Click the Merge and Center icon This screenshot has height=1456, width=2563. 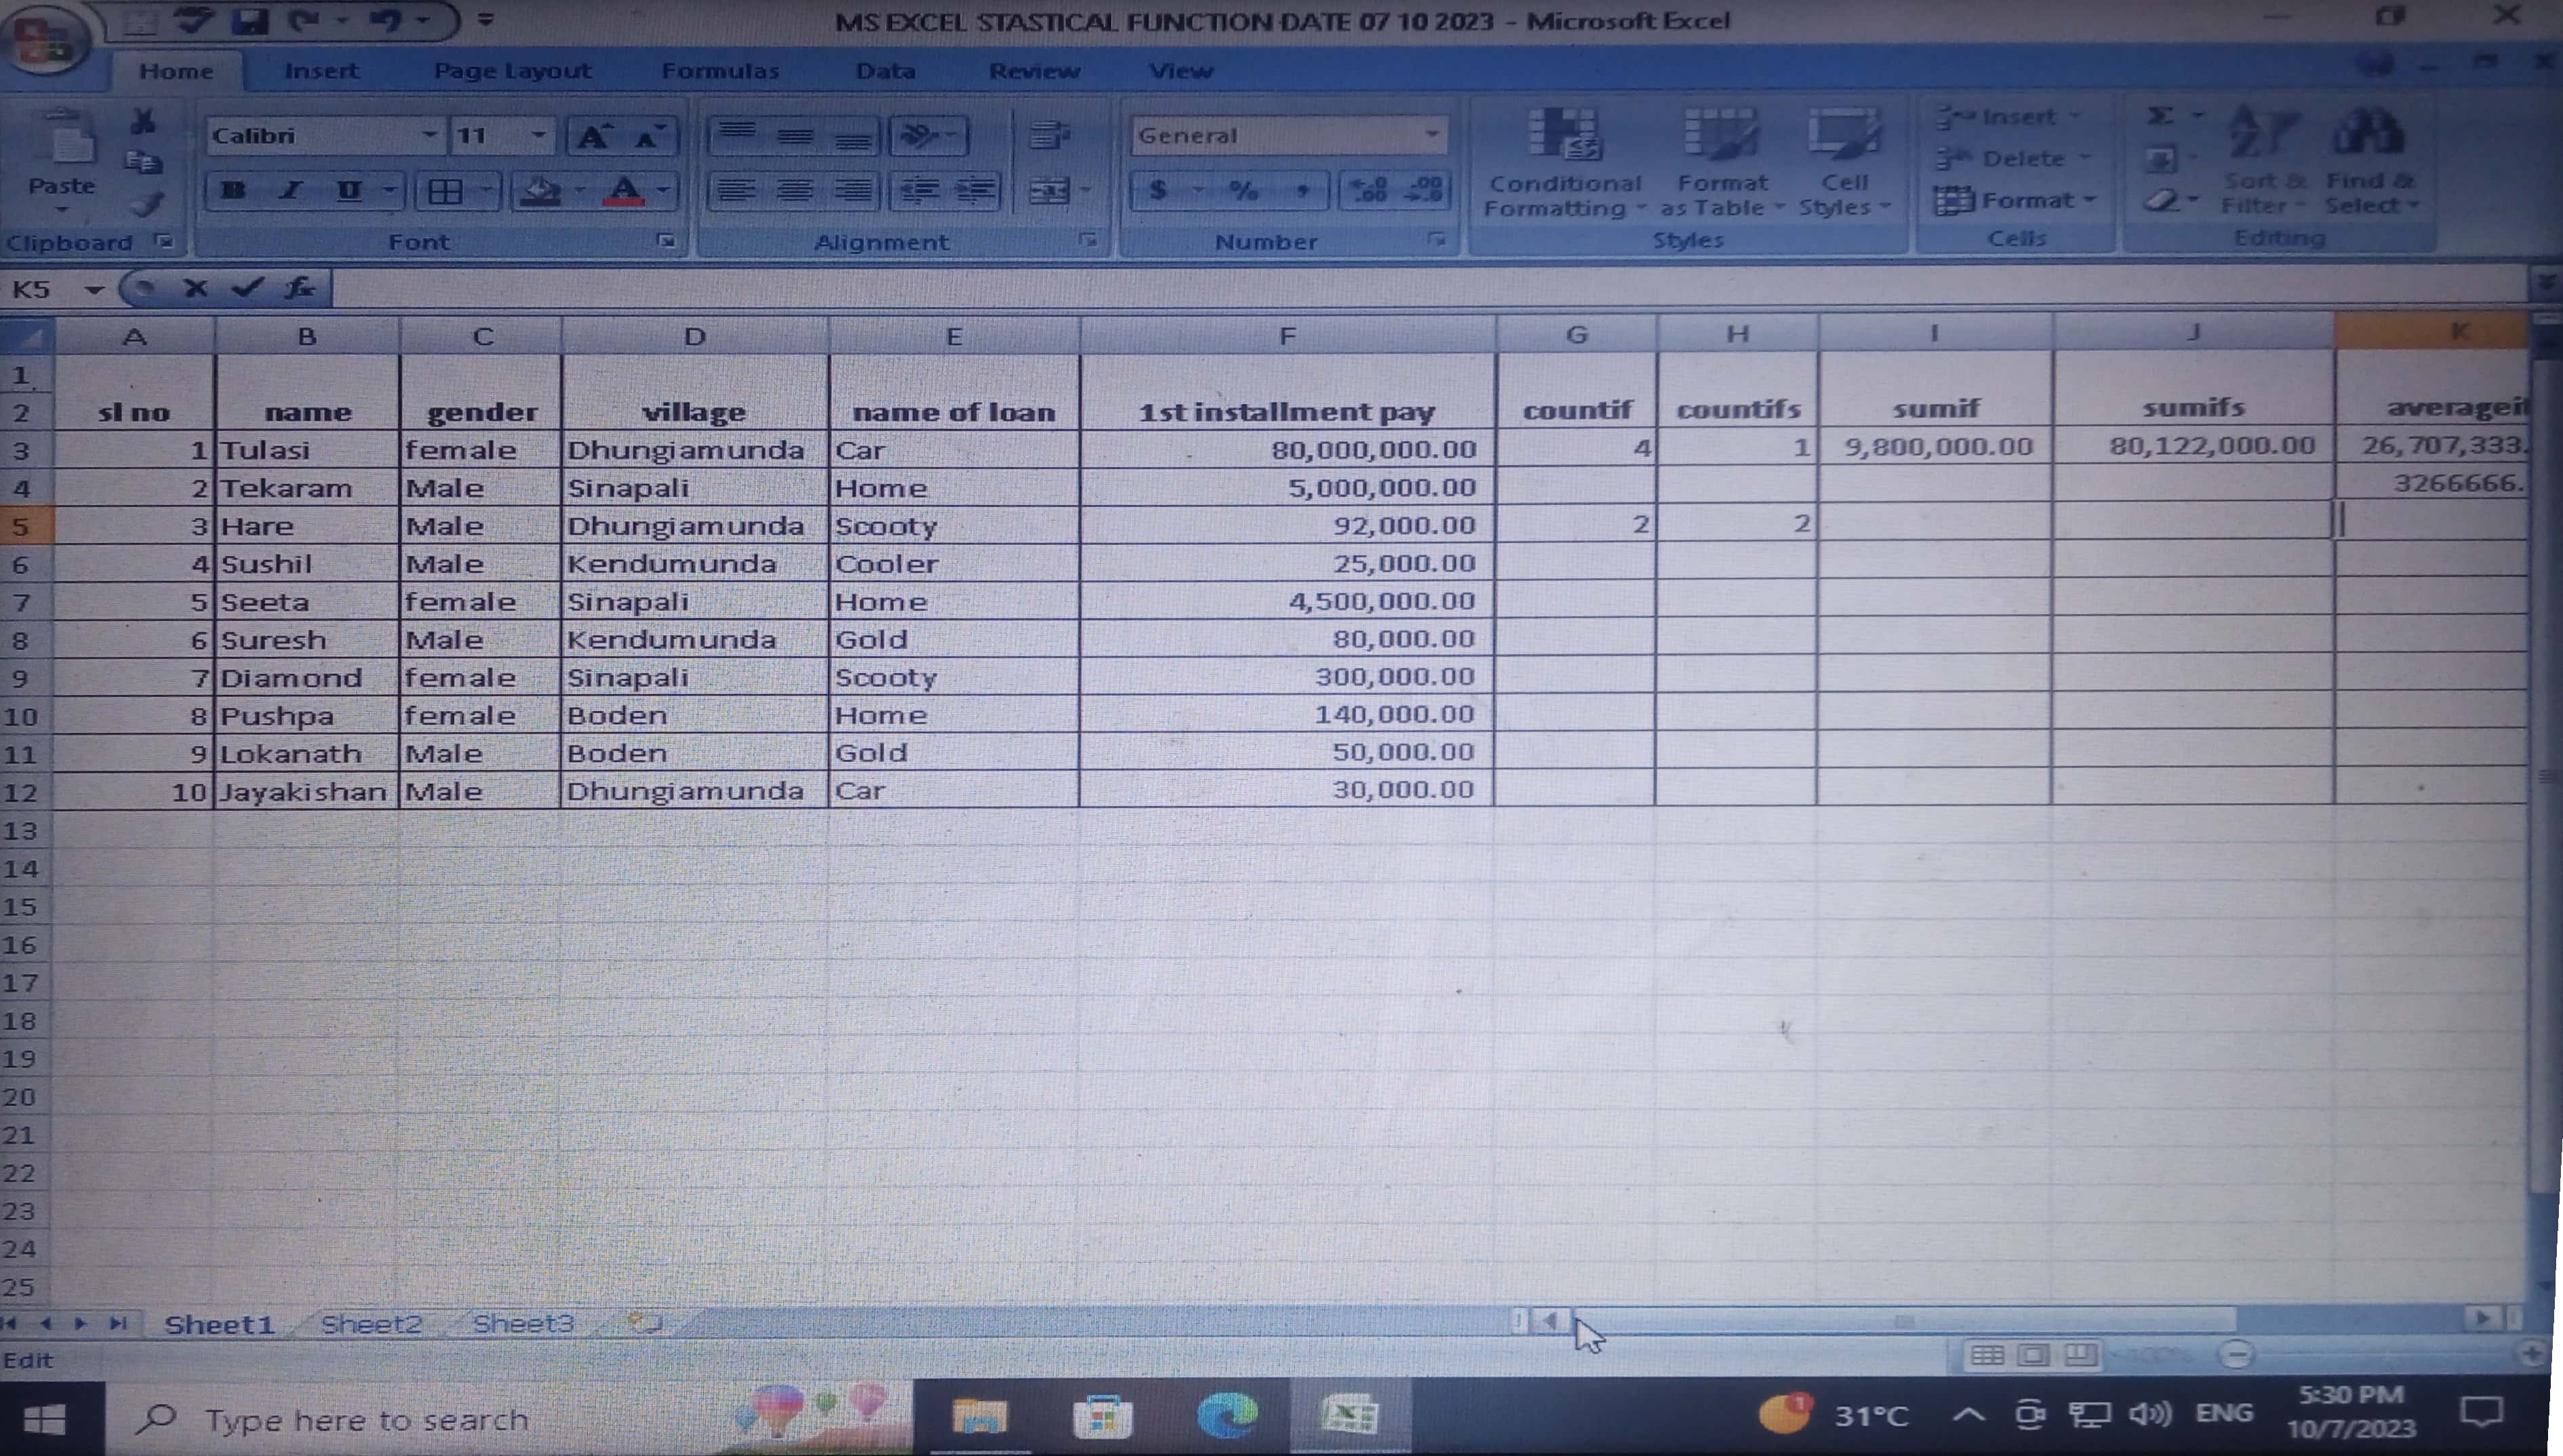[x=1049, y=190]
